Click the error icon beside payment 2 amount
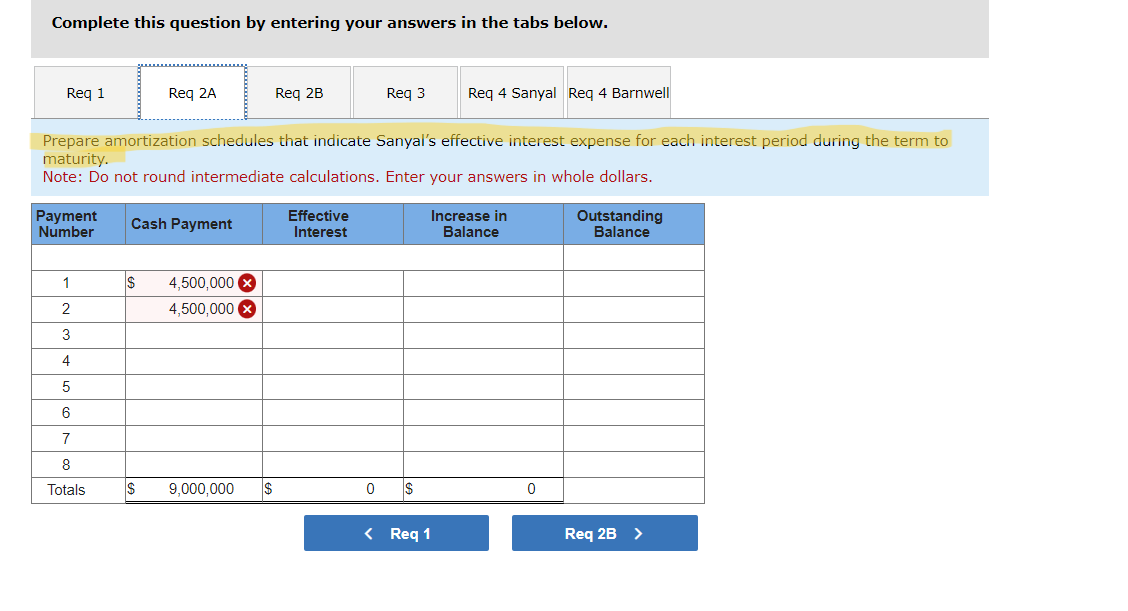This screenshot has height=611, width=1128. (247, 309)
